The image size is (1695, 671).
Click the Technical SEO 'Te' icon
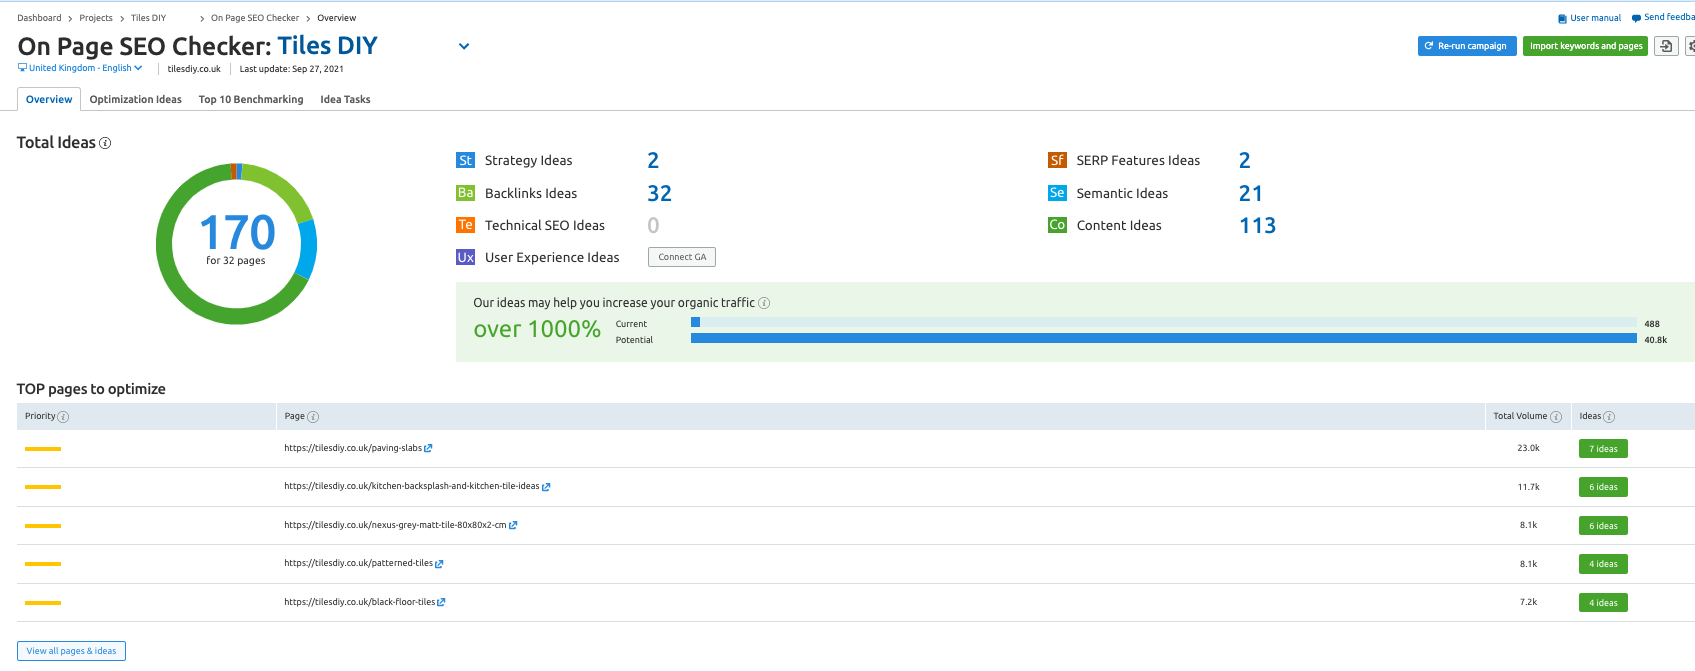click(465, 225)
